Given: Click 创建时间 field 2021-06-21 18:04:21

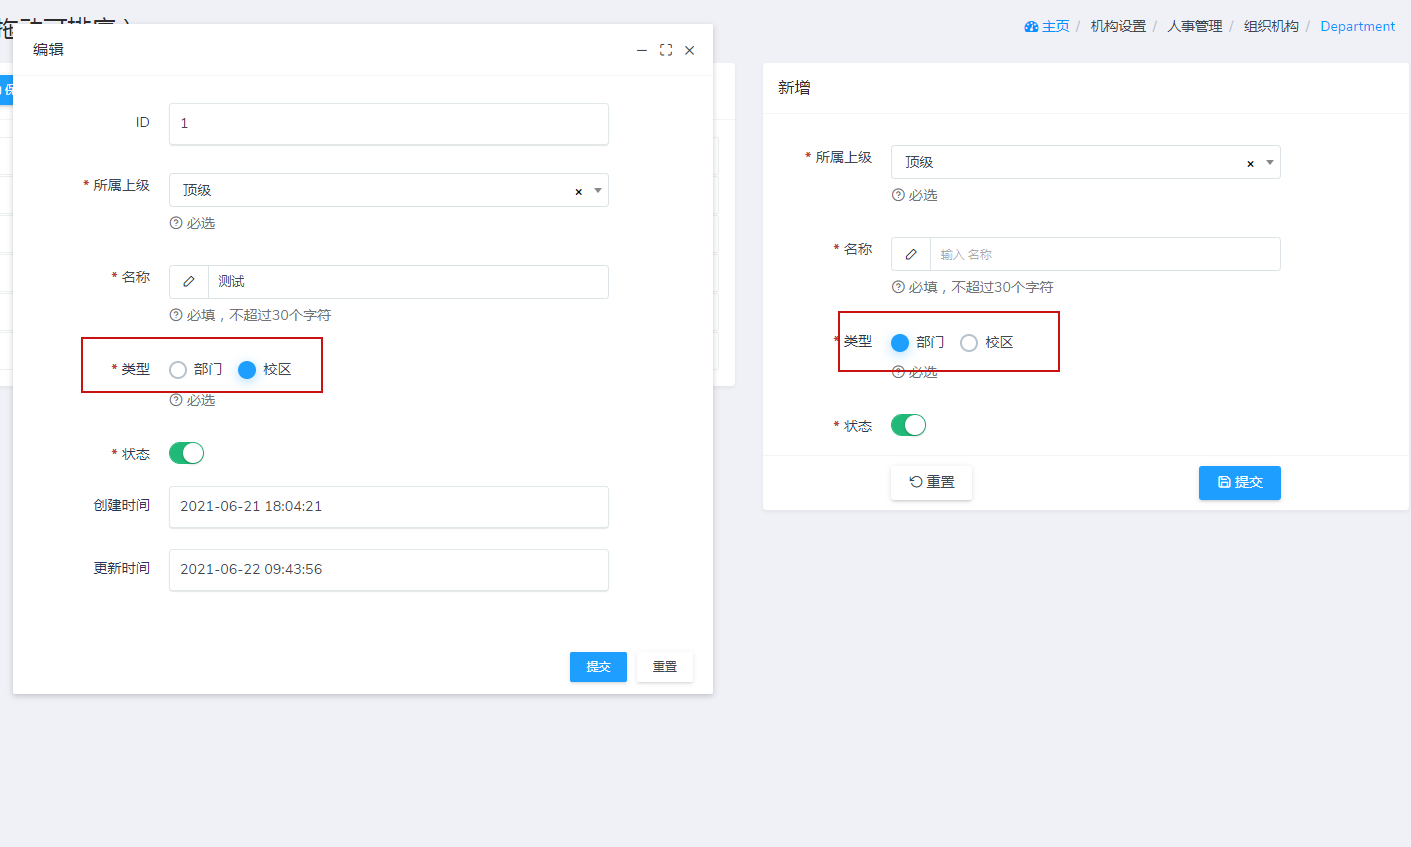Looking at the screenshot, I should tap(389, 507).
